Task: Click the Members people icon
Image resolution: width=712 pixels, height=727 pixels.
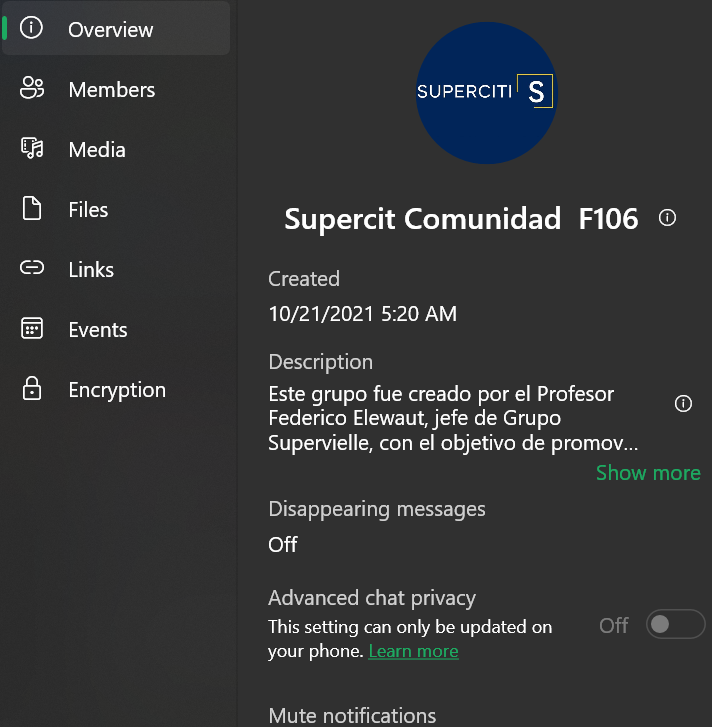Action: 32,88
